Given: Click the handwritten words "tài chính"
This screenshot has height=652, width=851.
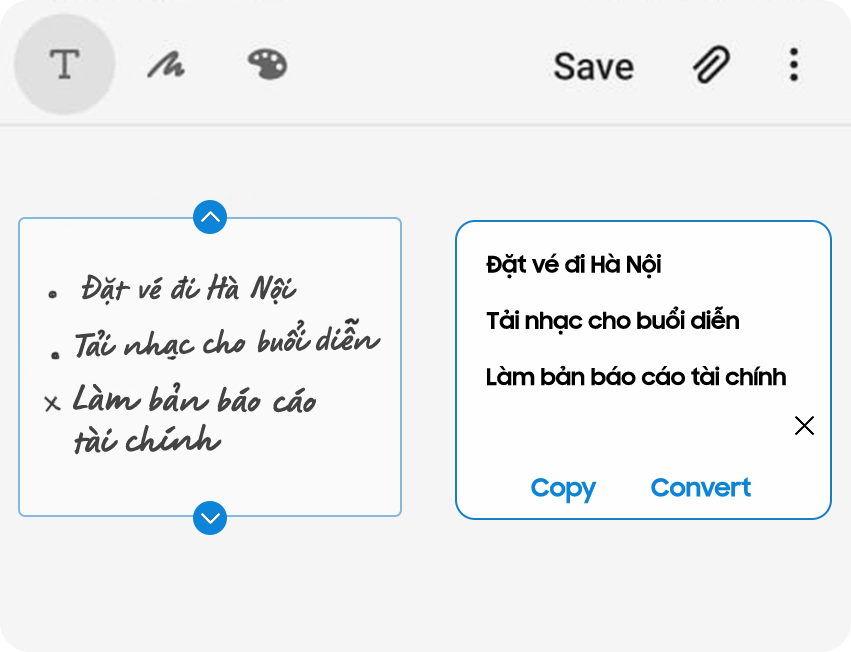Looking at the screenshot, I should 147,439.
